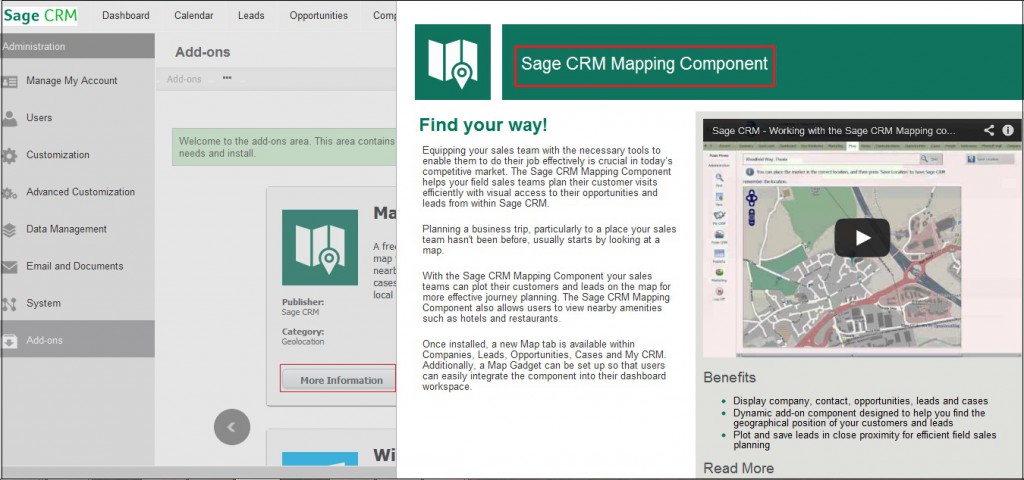Viewport: 1024px width, 480px height.
Task: Click the Email and Documents envelope icon
Action: pos(9,267)
